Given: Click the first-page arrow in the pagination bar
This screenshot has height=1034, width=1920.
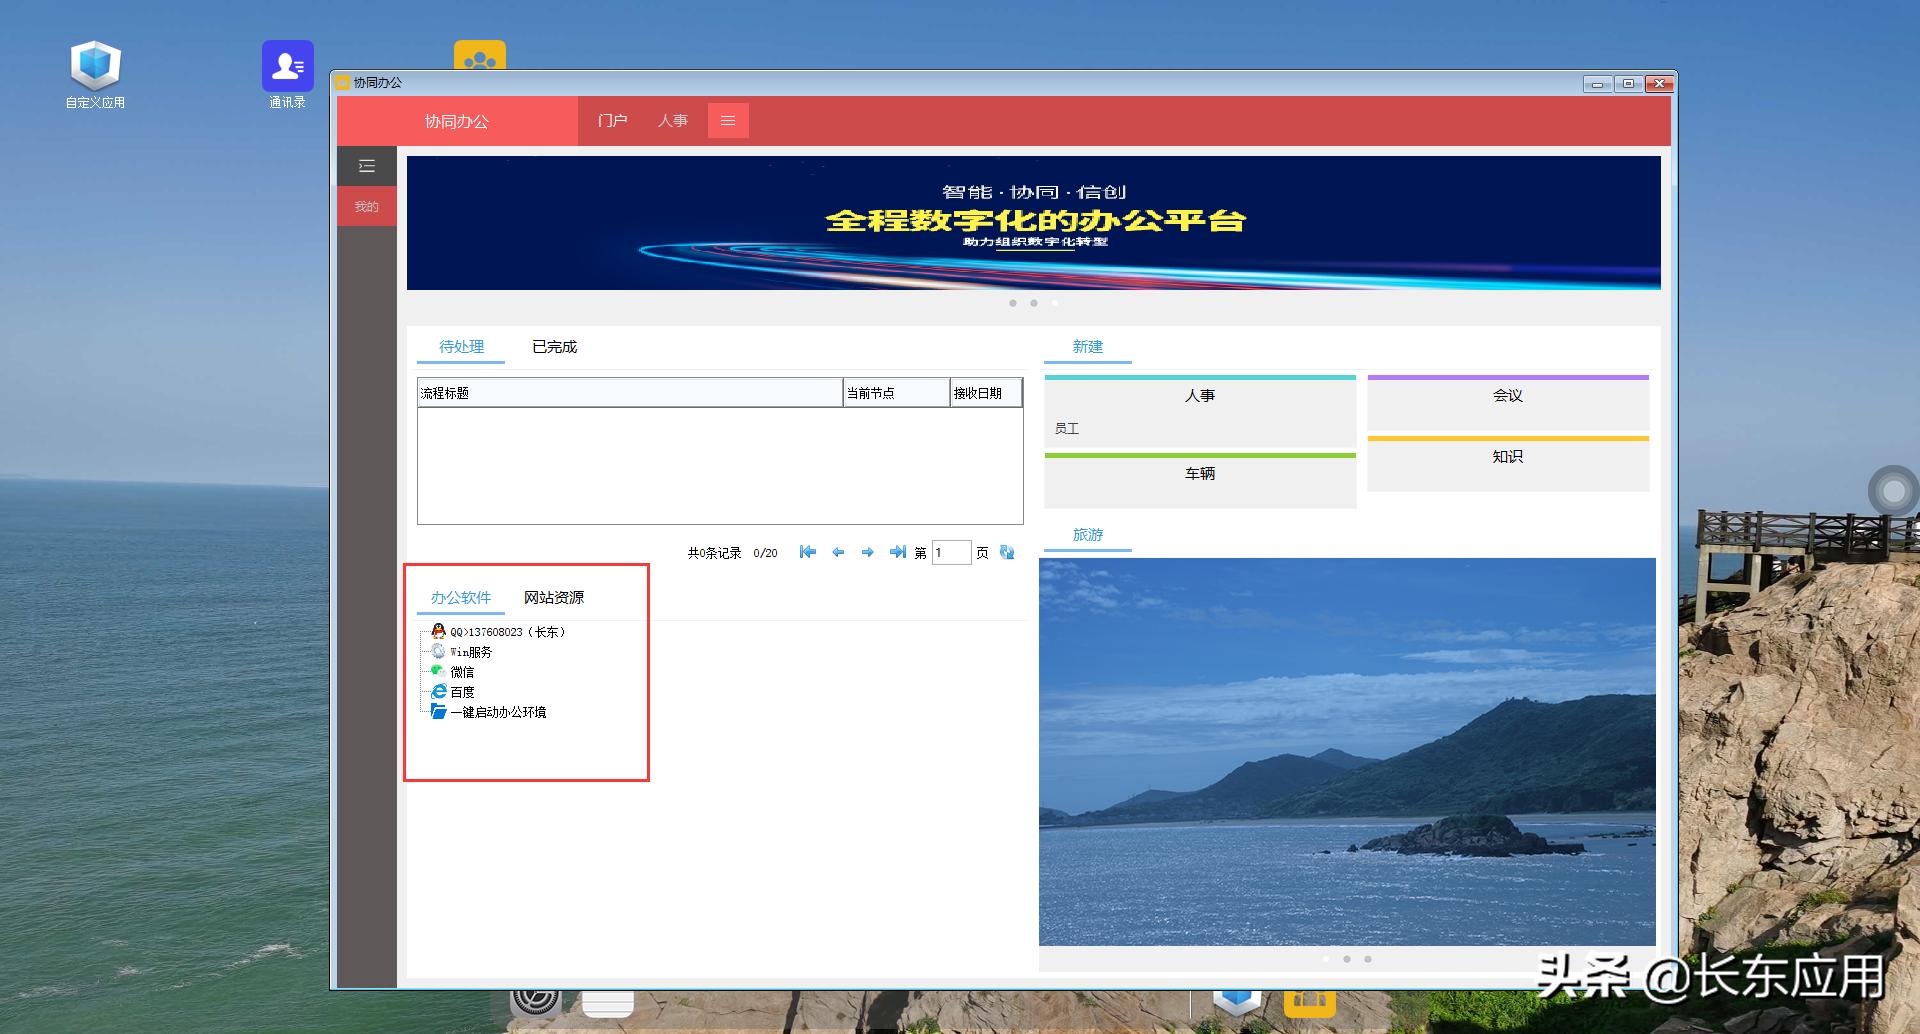Looking at the screenshot, I should click(x=808, y=552).
